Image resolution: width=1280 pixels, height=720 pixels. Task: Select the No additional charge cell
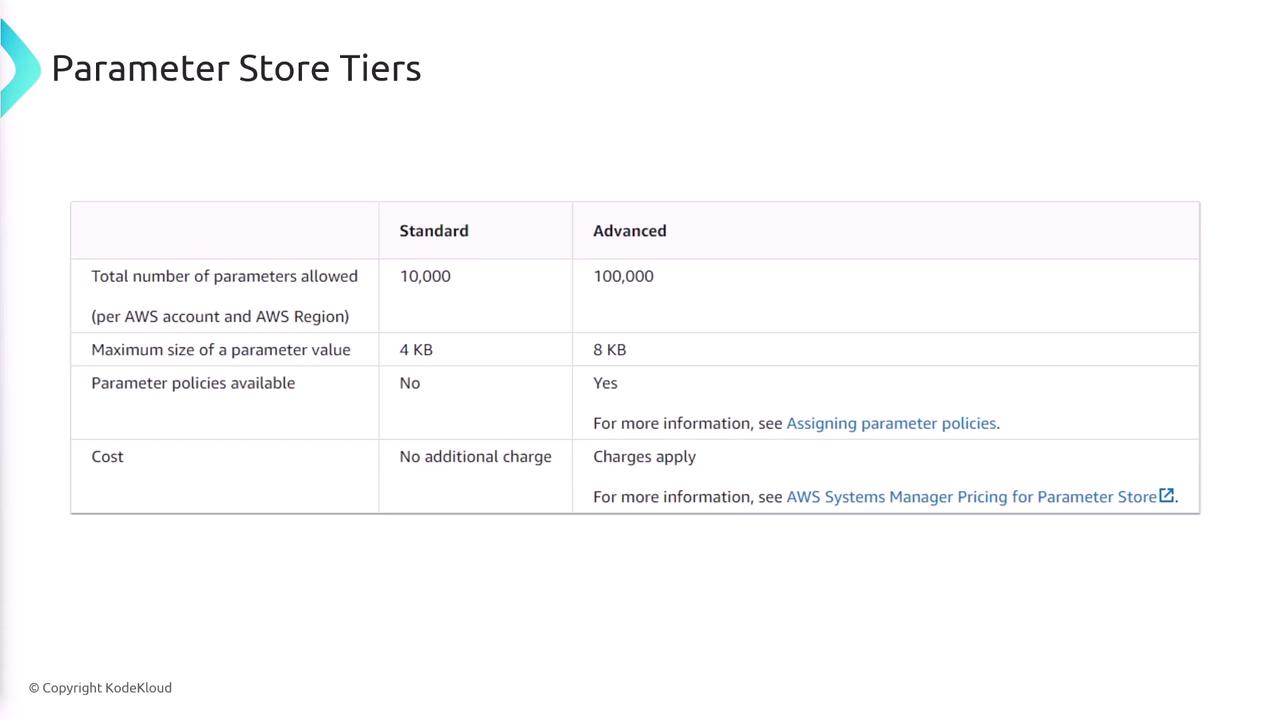coord(475,456)
